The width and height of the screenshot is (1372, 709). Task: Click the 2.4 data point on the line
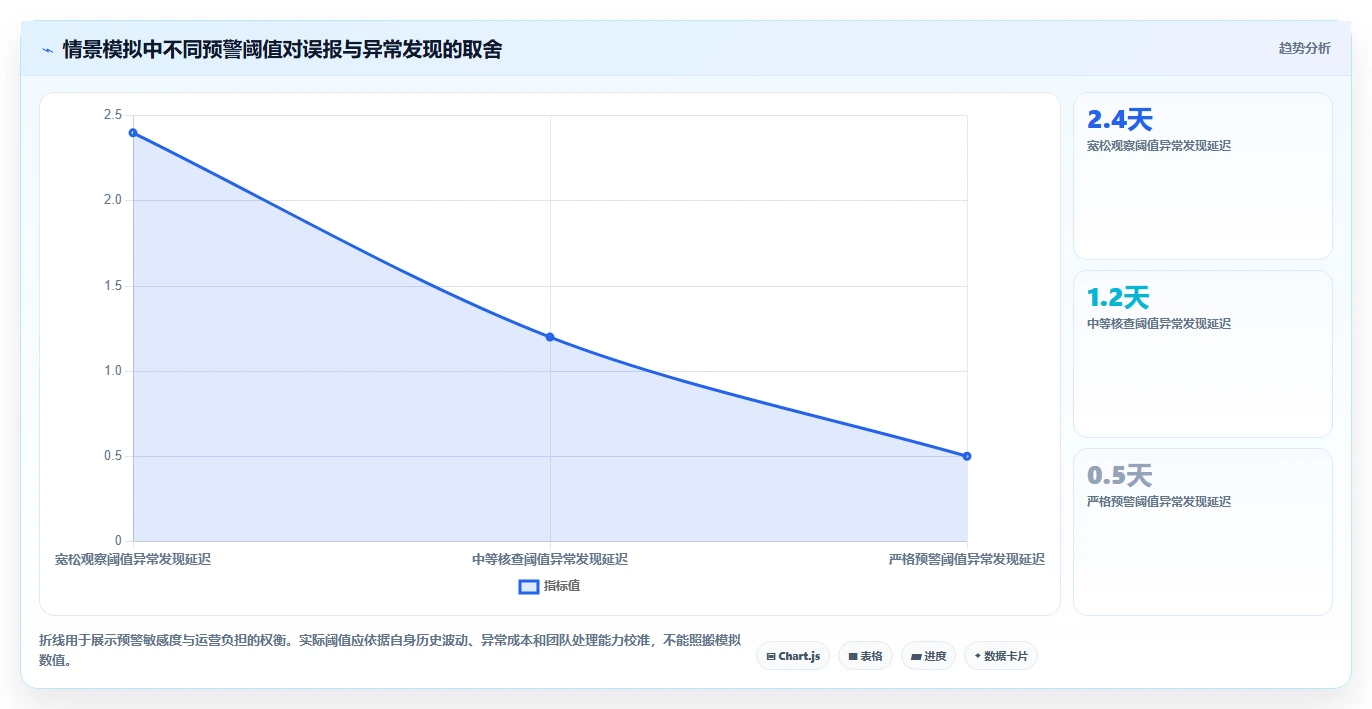tap(133, 133)
